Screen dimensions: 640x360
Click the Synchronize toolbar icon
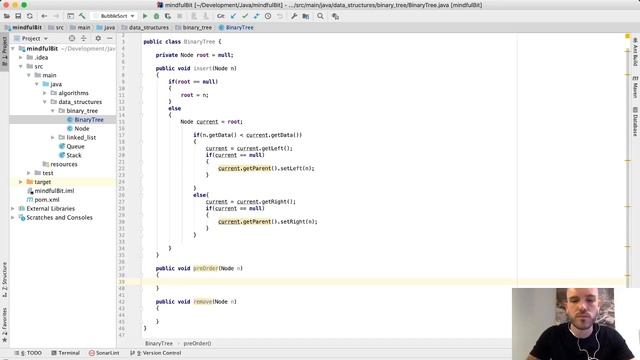(29, 16)
